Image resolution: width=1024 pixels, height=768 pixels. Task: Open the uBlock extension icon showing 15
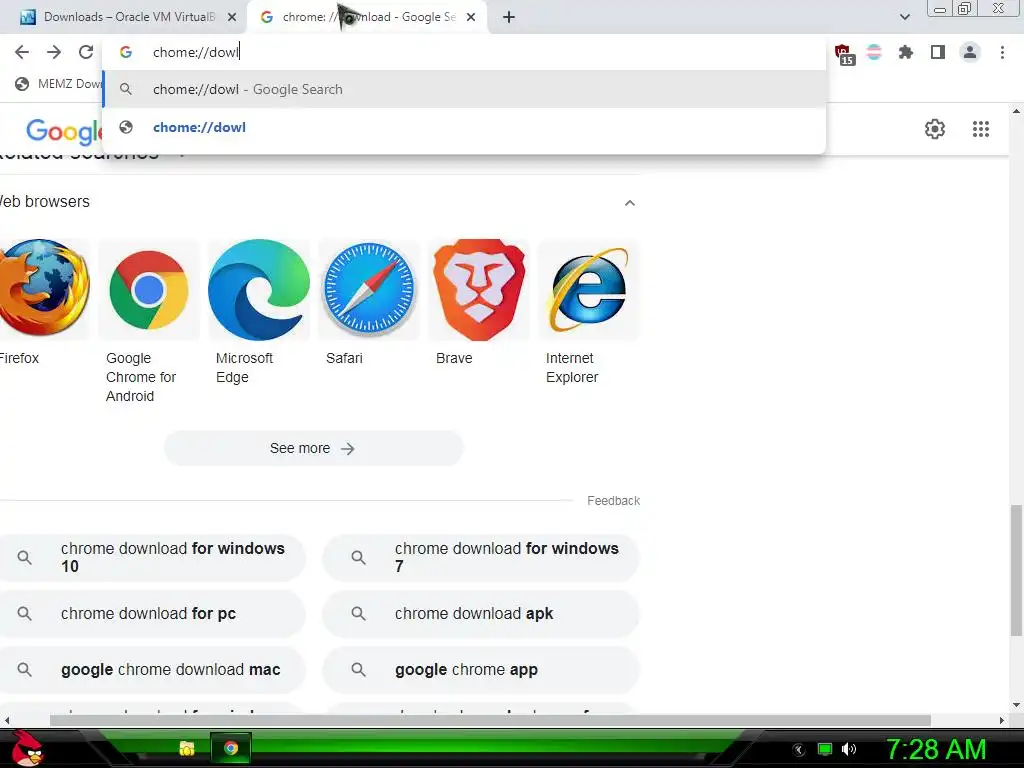[x=844, y=54]
